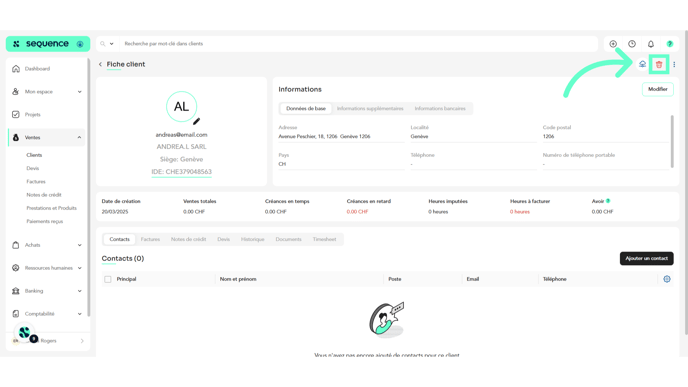Click the Mon espace person icon
The image size is (688, 387).
tap(16, 91)
